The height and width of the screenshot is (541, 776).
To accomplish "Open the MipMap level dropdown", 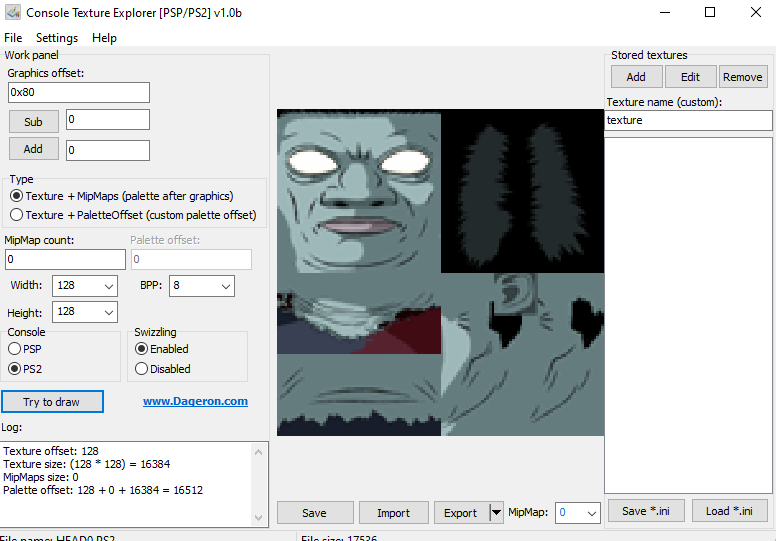I will click(578, 513).
